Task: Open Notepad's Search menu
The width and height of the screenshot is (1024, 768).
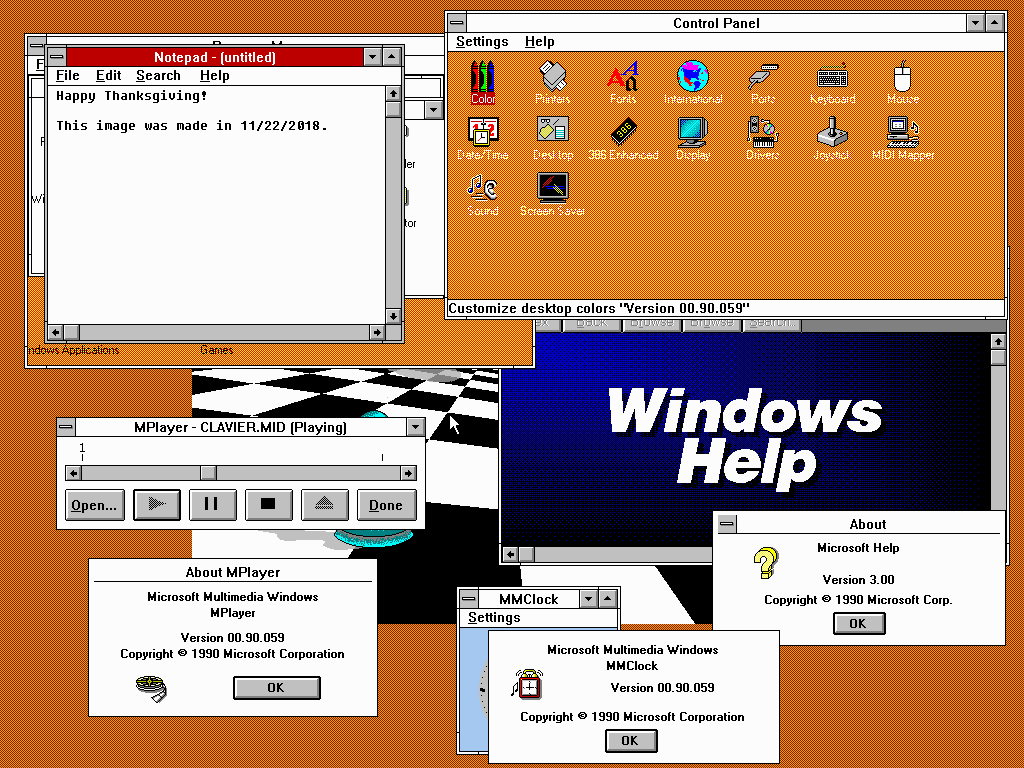Action: 158,75
